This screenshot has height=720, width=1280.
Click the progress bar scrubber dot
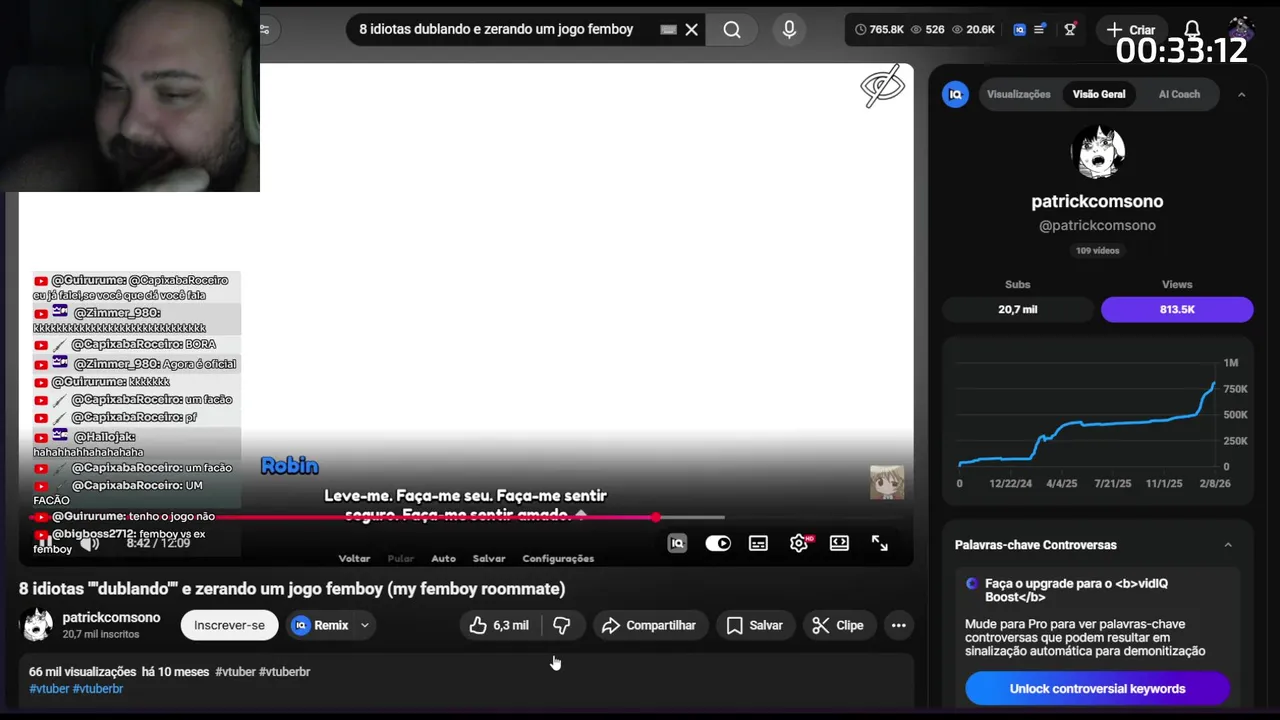[655, 517]
